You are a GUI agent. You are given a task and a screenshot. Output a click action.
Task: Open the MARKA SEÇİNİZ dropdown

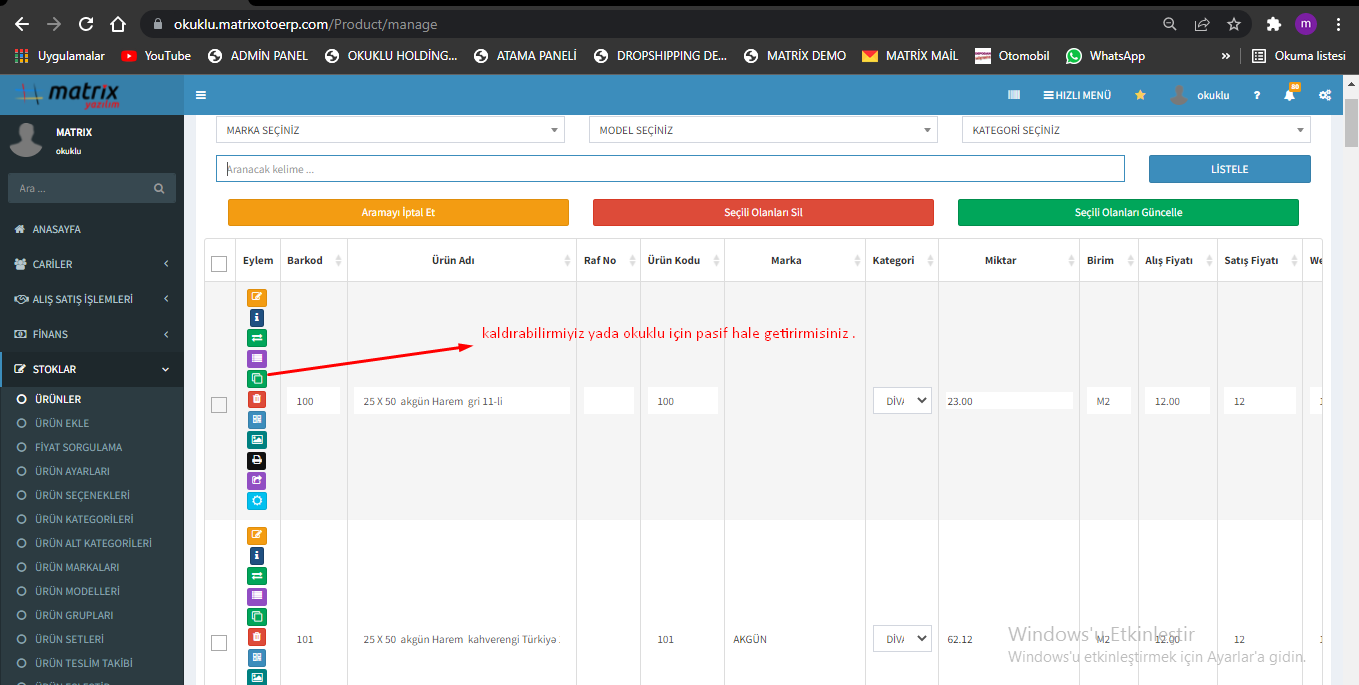point(390,130)
